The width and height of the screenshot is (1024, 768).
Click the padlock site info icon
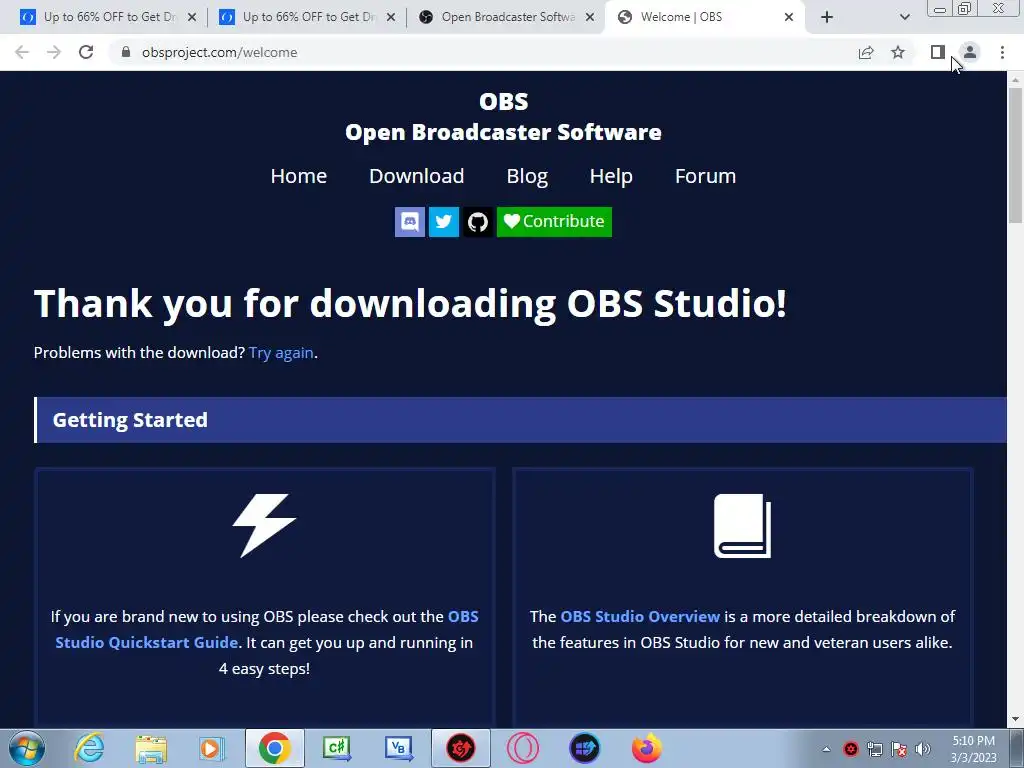click(x=126, y=52)
